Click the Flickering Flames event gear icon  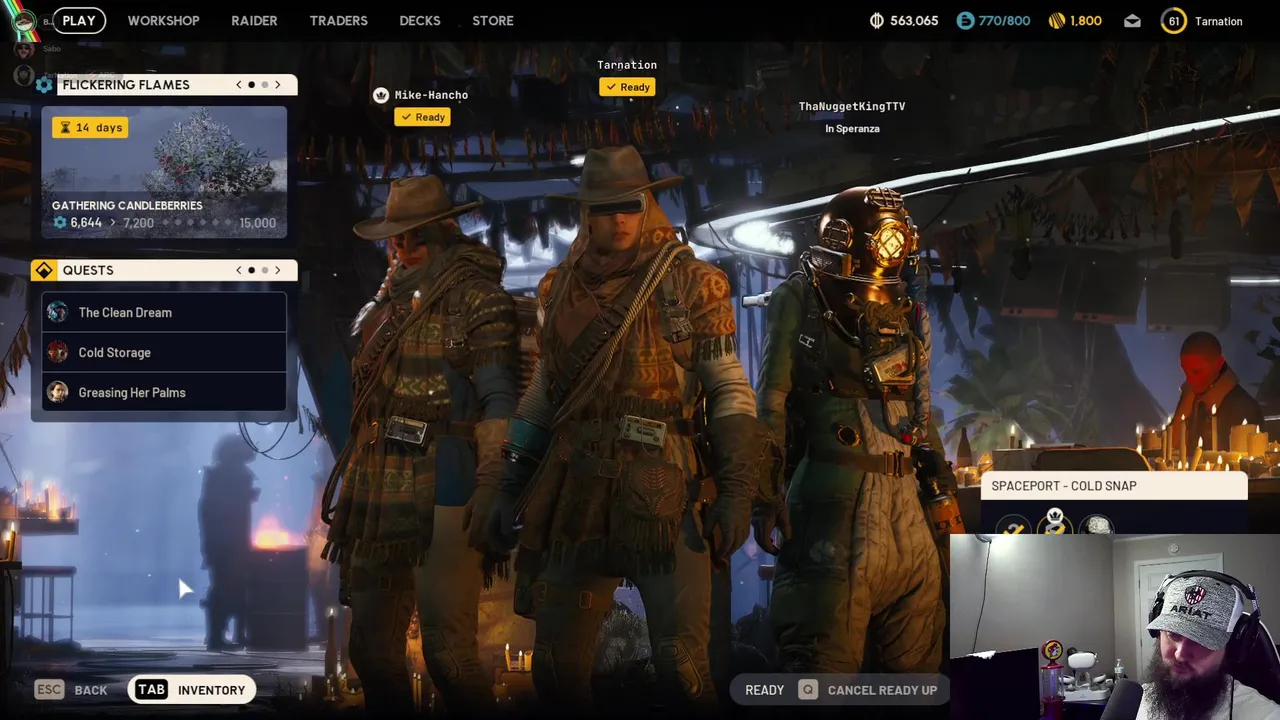pos(44,85)
